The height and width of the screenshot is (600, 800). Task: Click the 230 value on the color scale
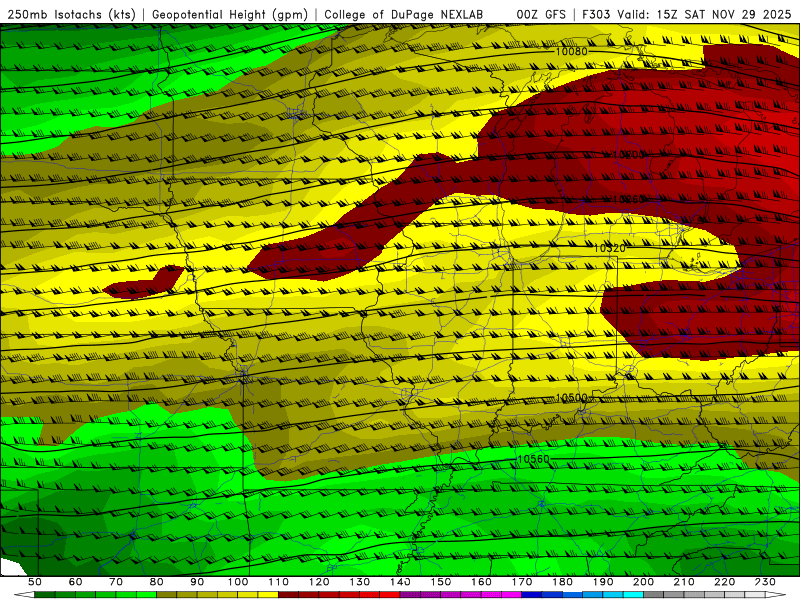tap(765, 582)
